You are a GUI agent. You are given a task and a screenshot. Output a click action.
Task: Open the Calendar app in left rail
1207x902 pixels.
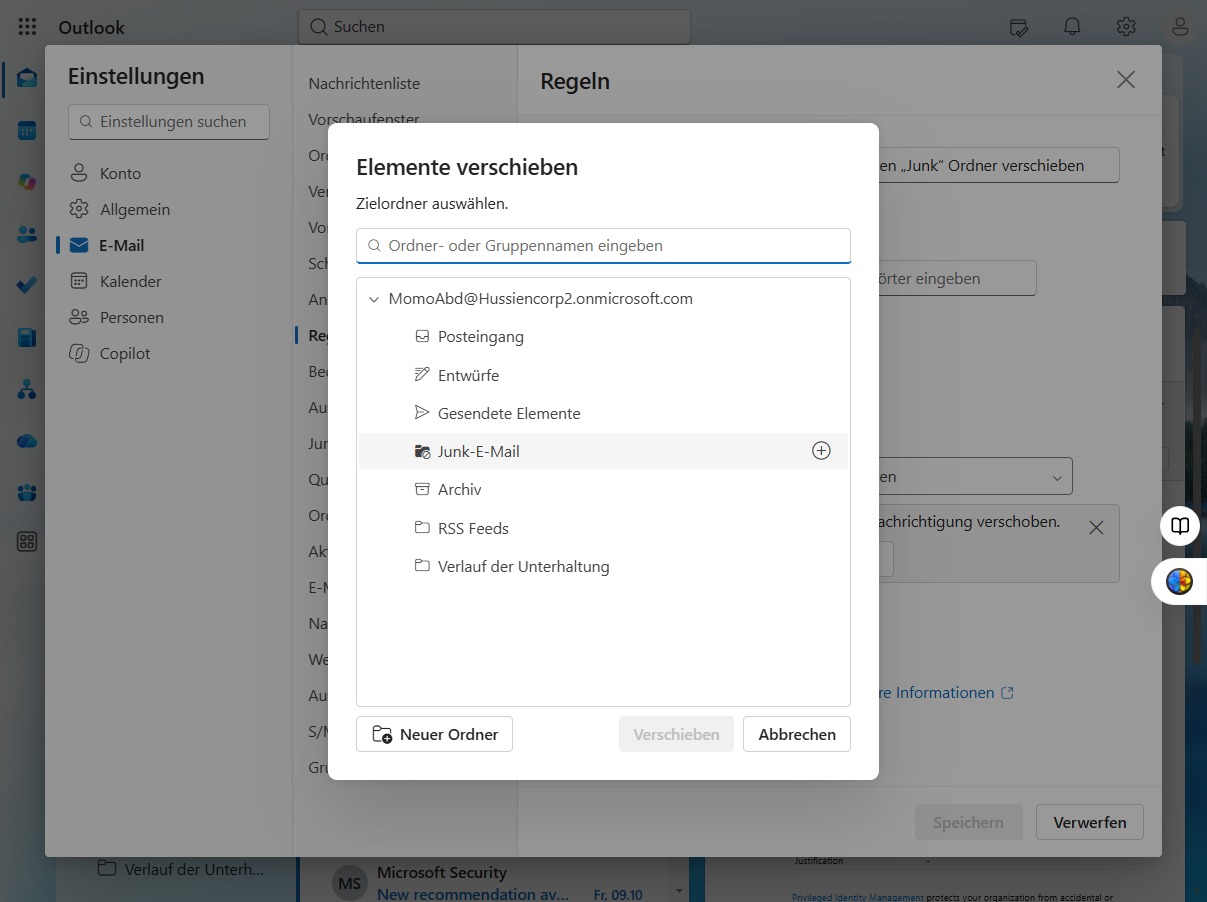pyautogui.click(x=27, y=131)
